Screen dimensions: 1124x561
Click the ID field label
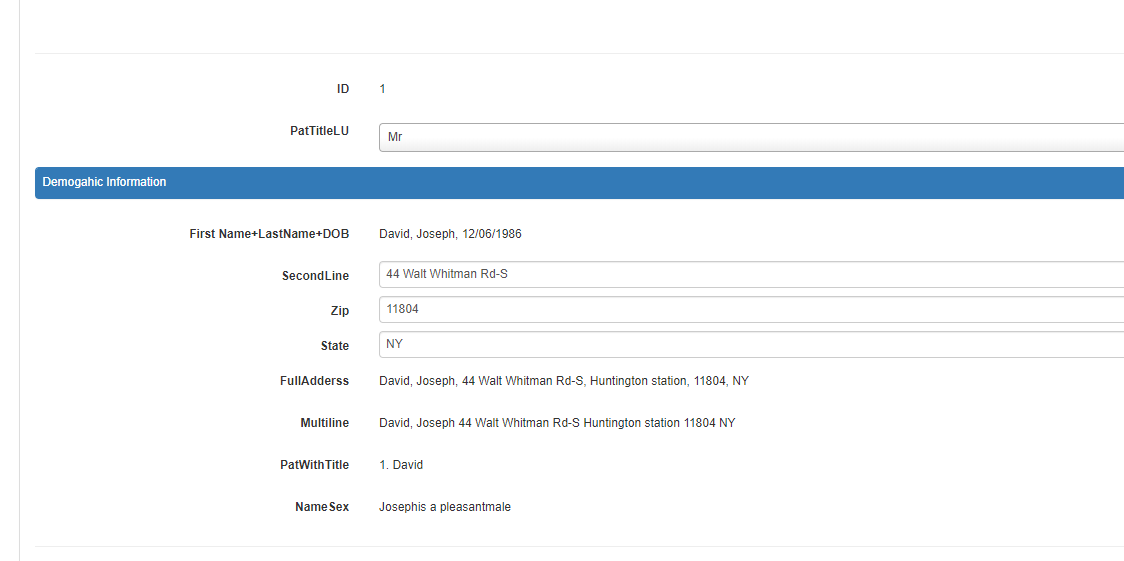[x=343, y=89]
